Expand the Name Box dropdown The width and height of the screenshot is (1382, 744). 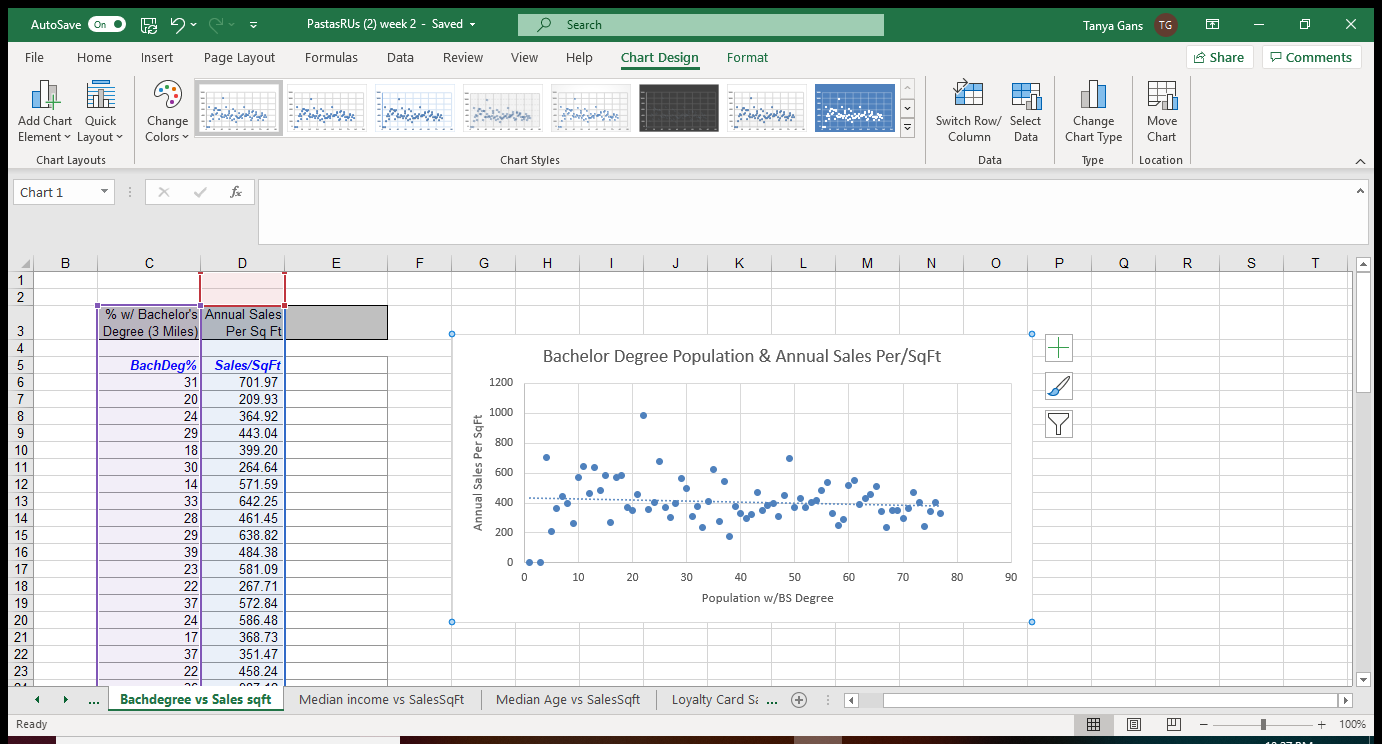tap(104, 193)
